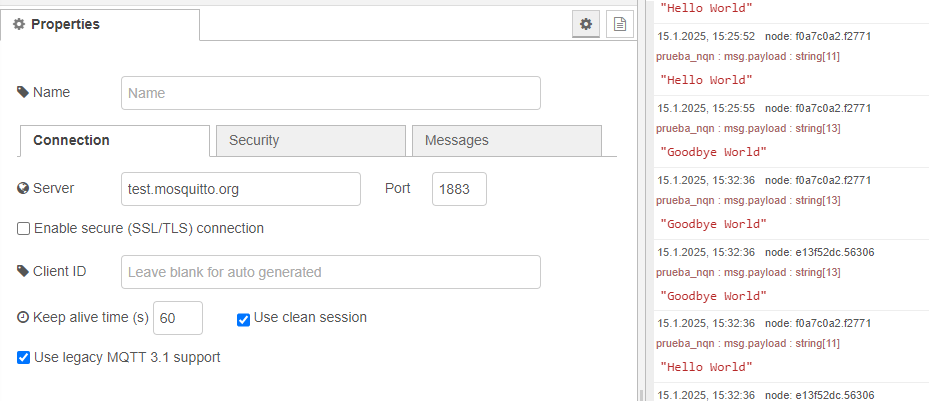Focus the Server address field
Image resolution: width=929 pixels, height=401 pixels.
[240, 188]
